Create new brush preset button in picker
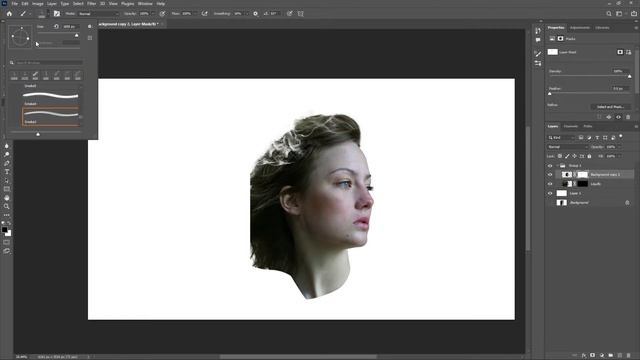The width and height of the screenshot is (640, 360). click(90, 38)
